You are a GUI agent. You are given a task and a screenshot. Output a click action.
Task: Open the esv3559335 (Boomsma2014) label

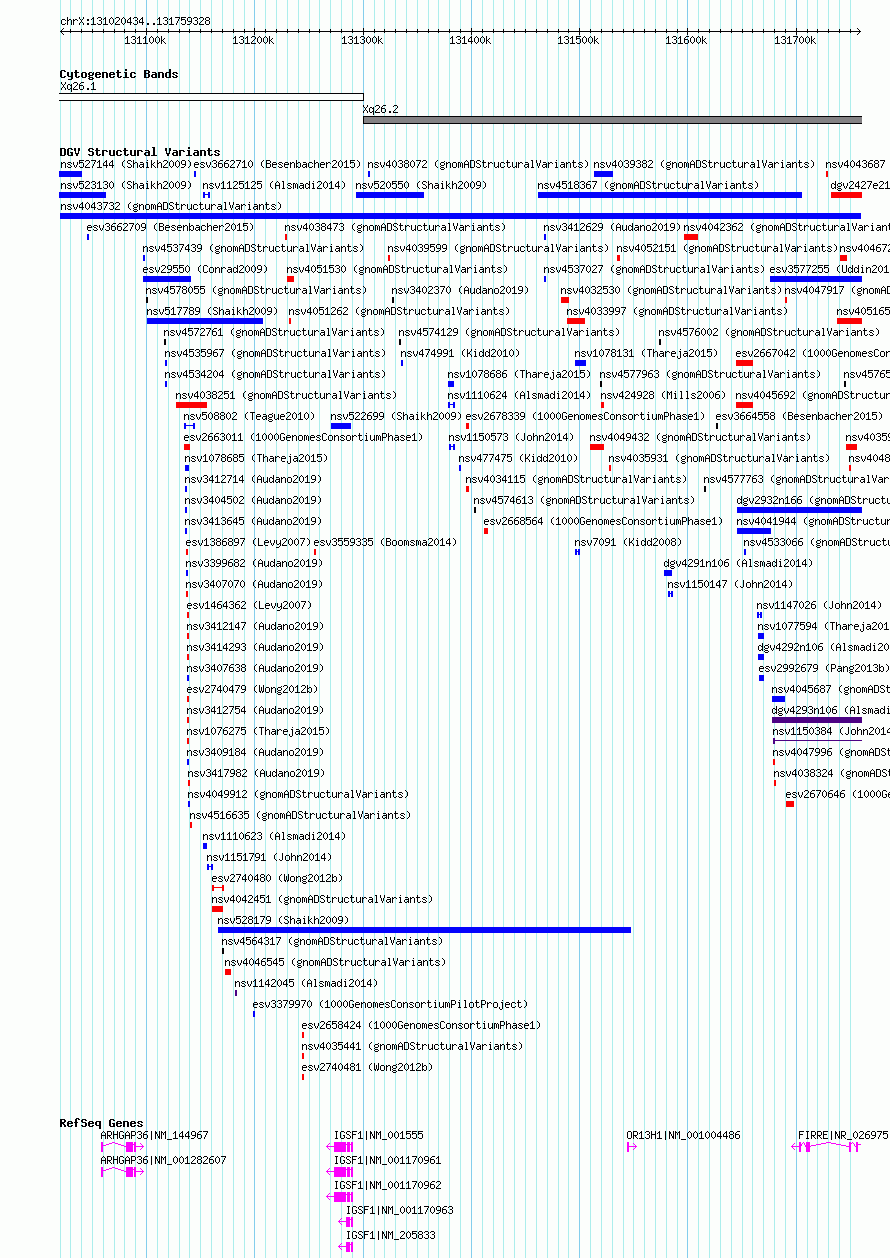(x=385, y=542)
